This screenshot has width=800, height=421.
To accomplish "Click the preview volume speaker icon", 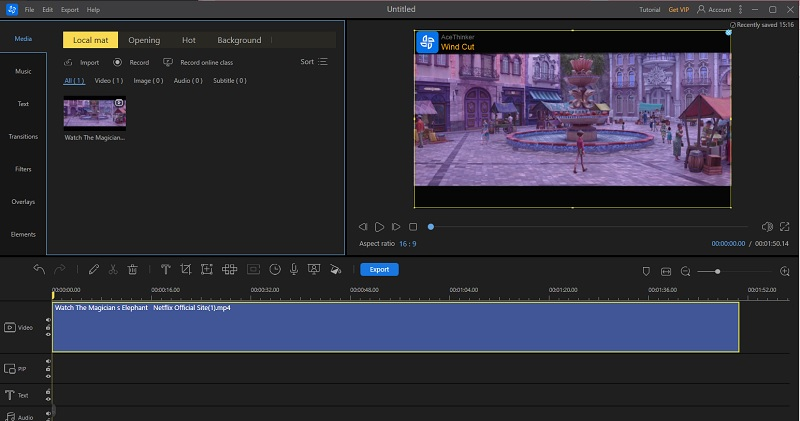I will [767, 227].
